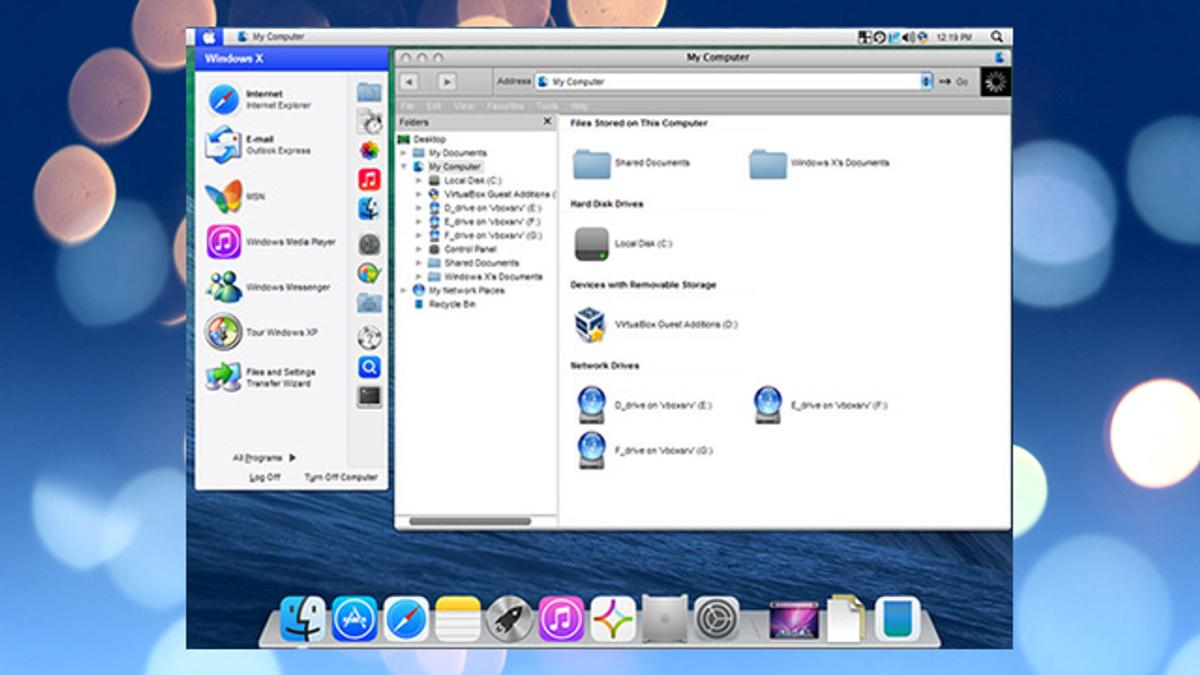
Task: Close the Folders pane
Action: pyautogui.click(x=547, y=121)
